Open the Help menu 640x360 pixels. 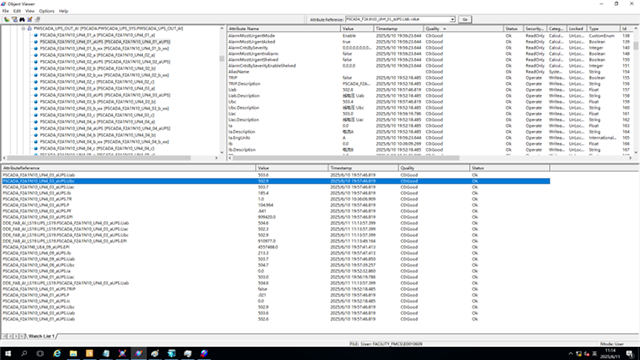63,11
